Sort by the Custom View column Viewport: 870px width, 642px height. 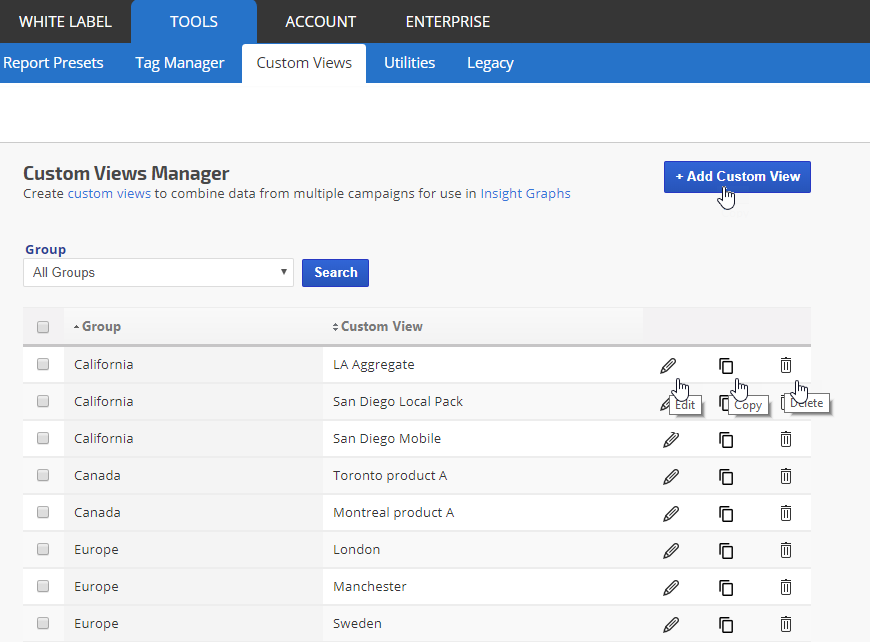coord(380,327)
